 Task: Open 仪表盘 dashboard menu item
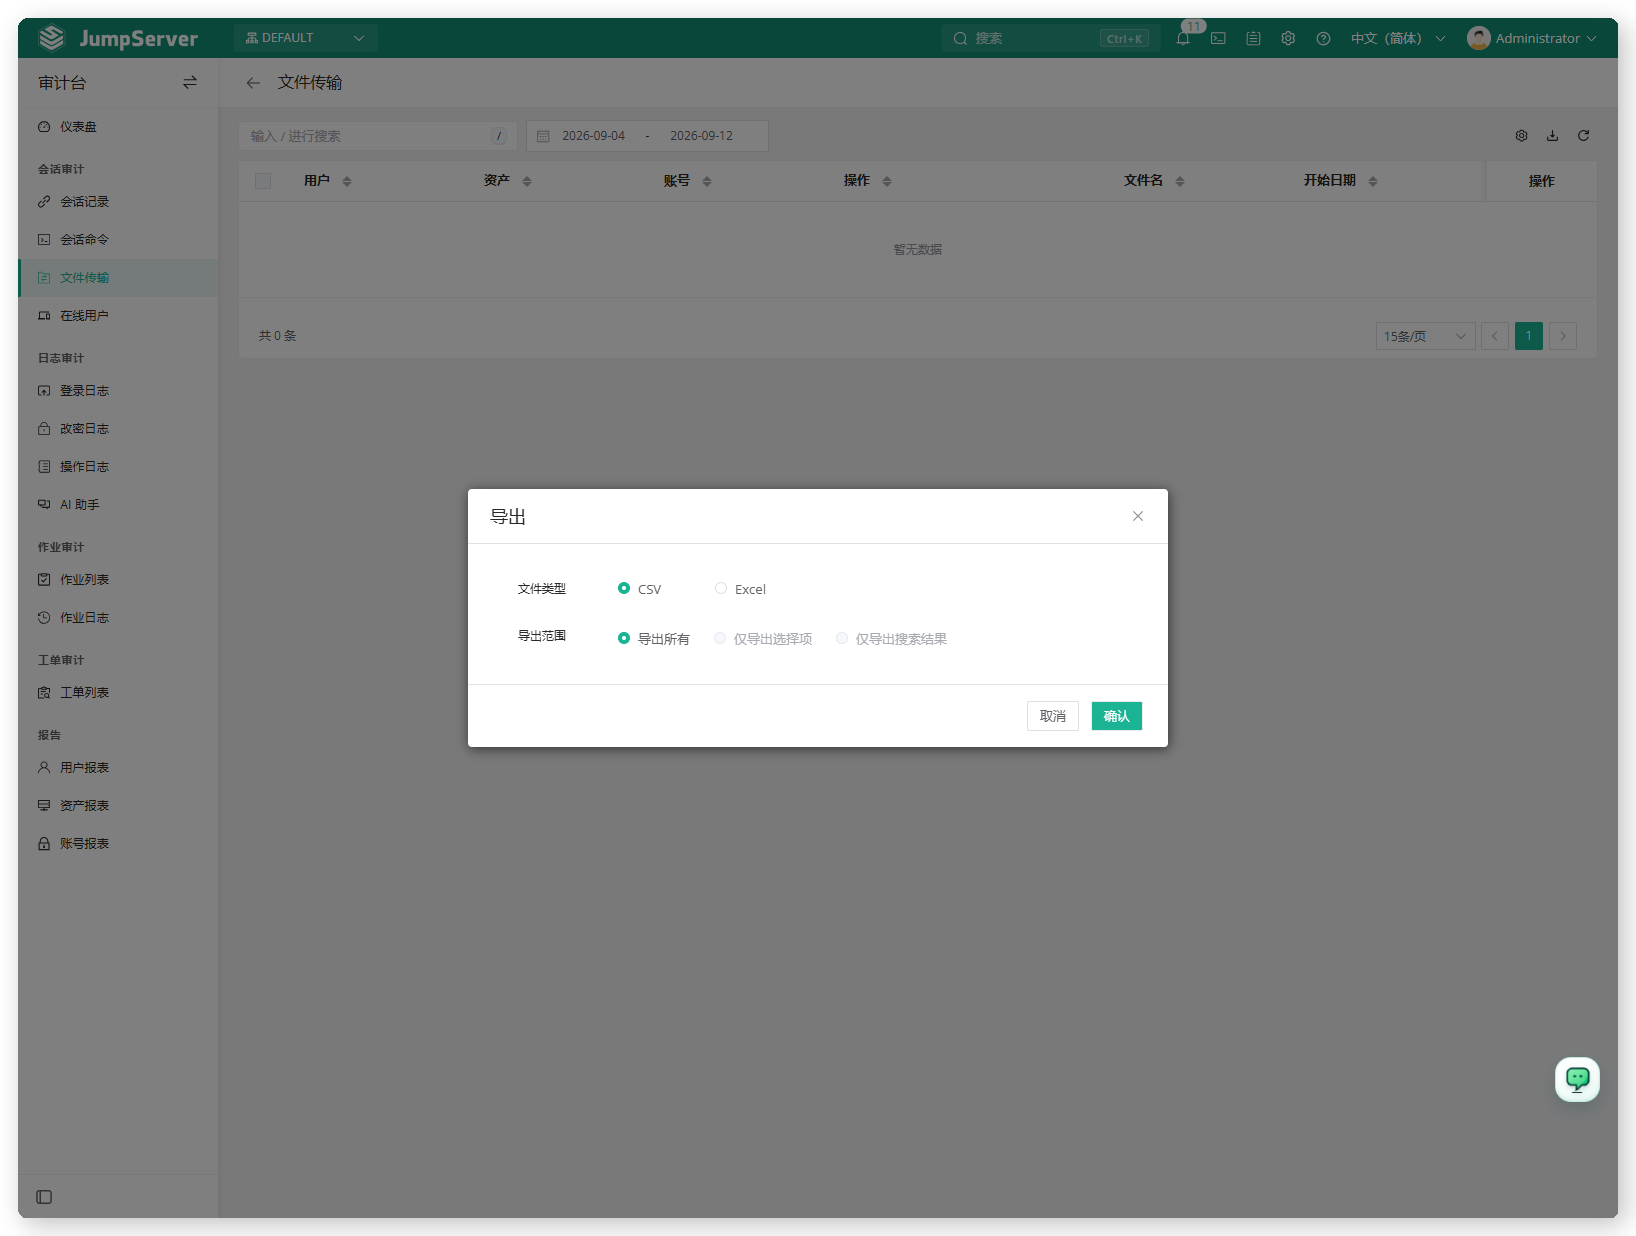coord(118,127)
